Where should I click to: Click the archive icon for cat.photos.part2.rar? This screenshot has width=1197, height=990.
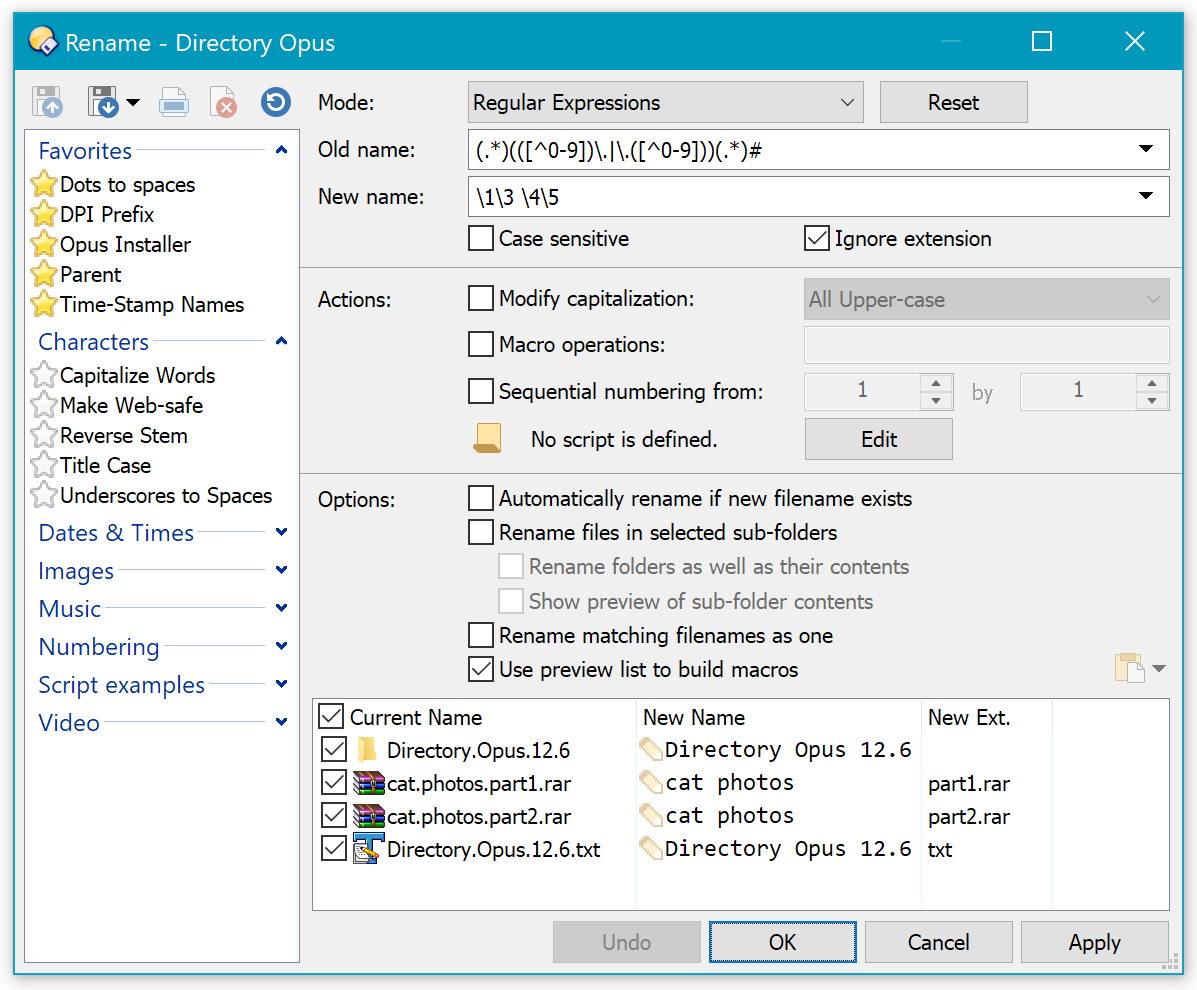(x=368, y=816)
